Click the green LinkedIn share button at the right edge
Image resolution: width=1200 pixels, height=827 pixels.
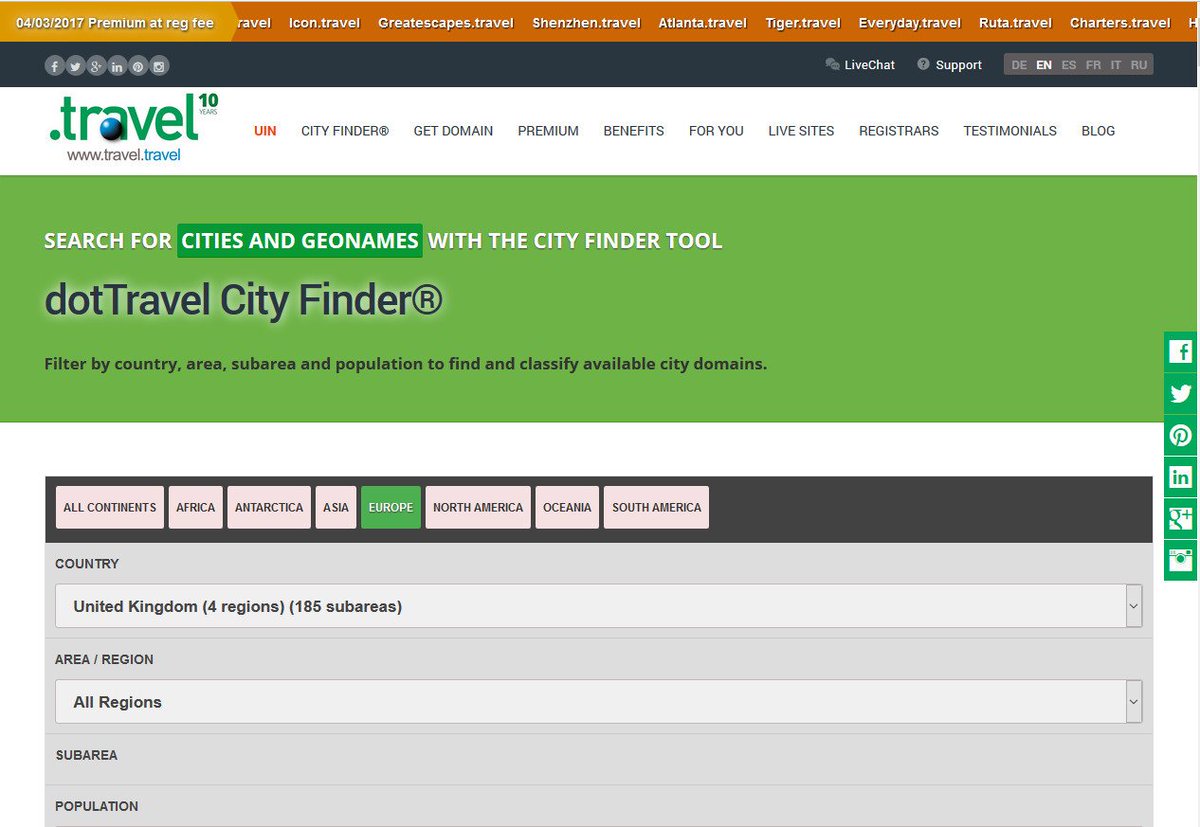coord(1181,477)
